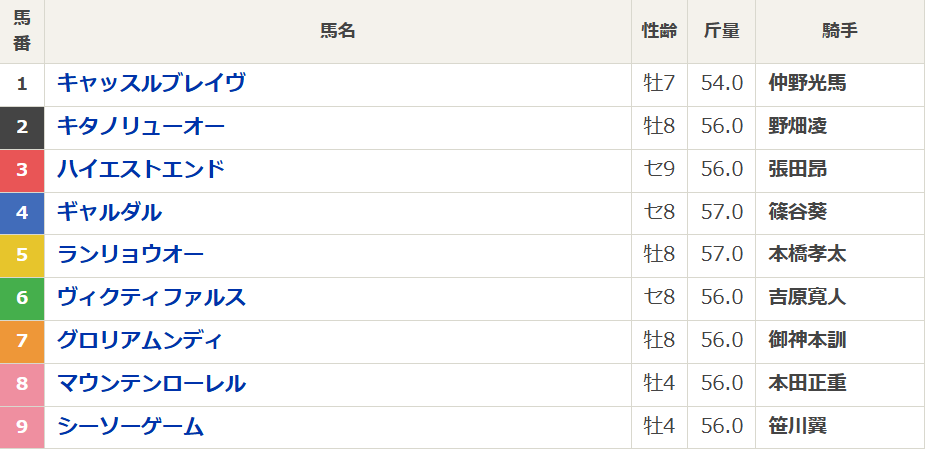Click jockey name 仲野光馬

[x=808, y=83]
